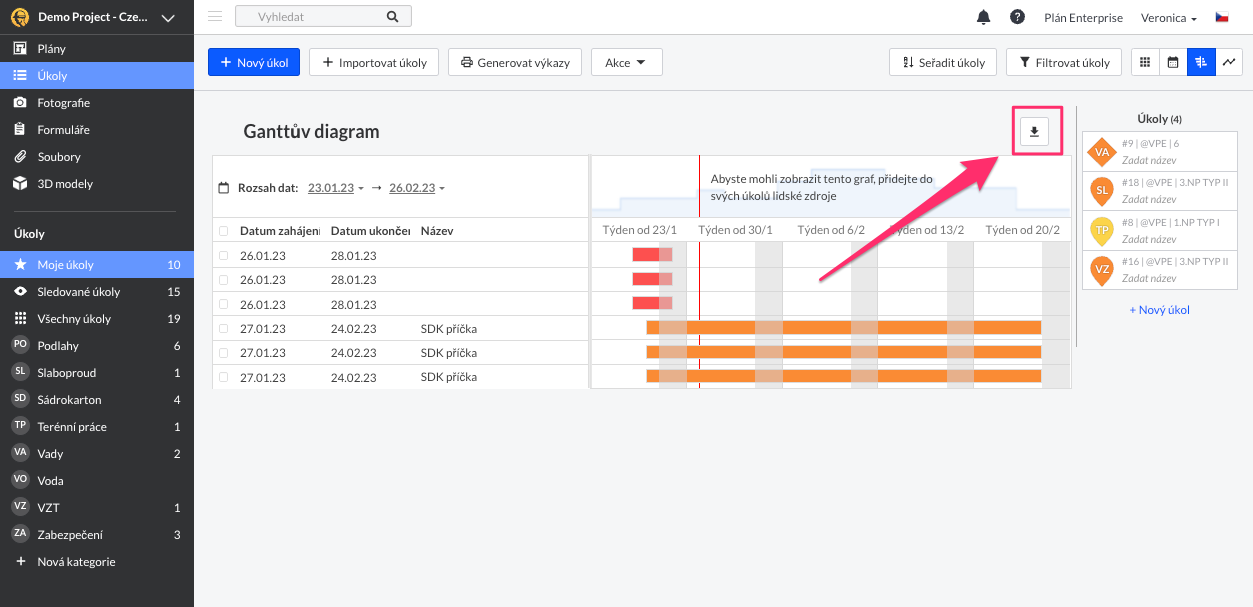The image size is (1253, 607).
Task: Click the plus icon for Nová kategorie
Action: point(19,562)
